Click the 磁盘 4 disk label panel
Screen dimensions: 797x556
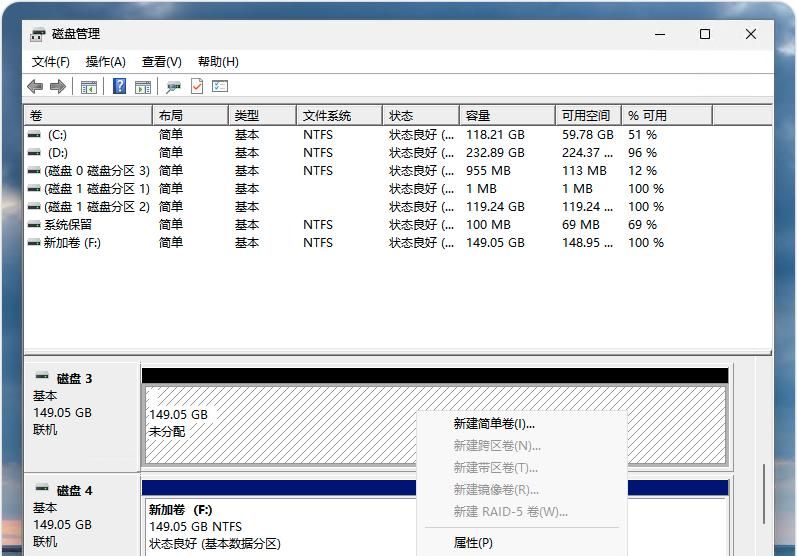[x=83, y=515]
